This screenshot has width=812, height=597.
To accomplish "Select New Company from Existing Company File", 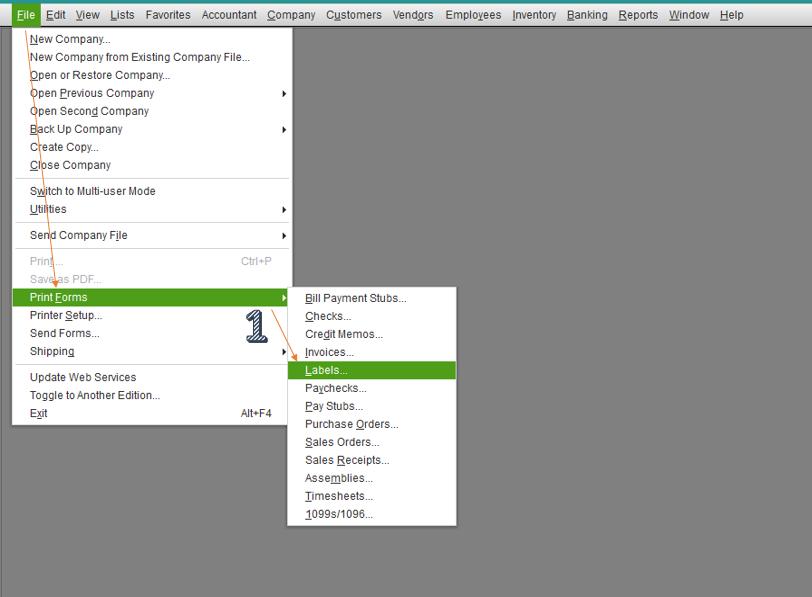I will click(151, 57).
